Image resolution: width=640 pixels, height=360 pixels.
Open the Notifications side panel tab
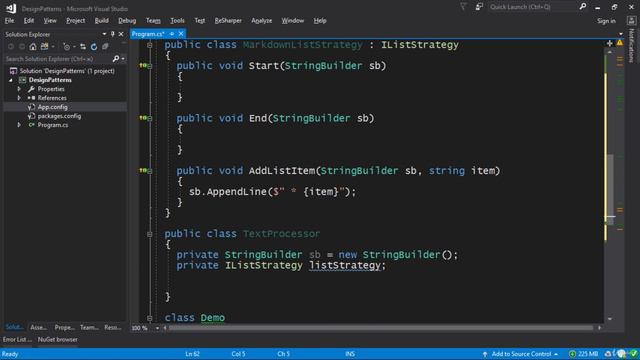click(631, 45)
